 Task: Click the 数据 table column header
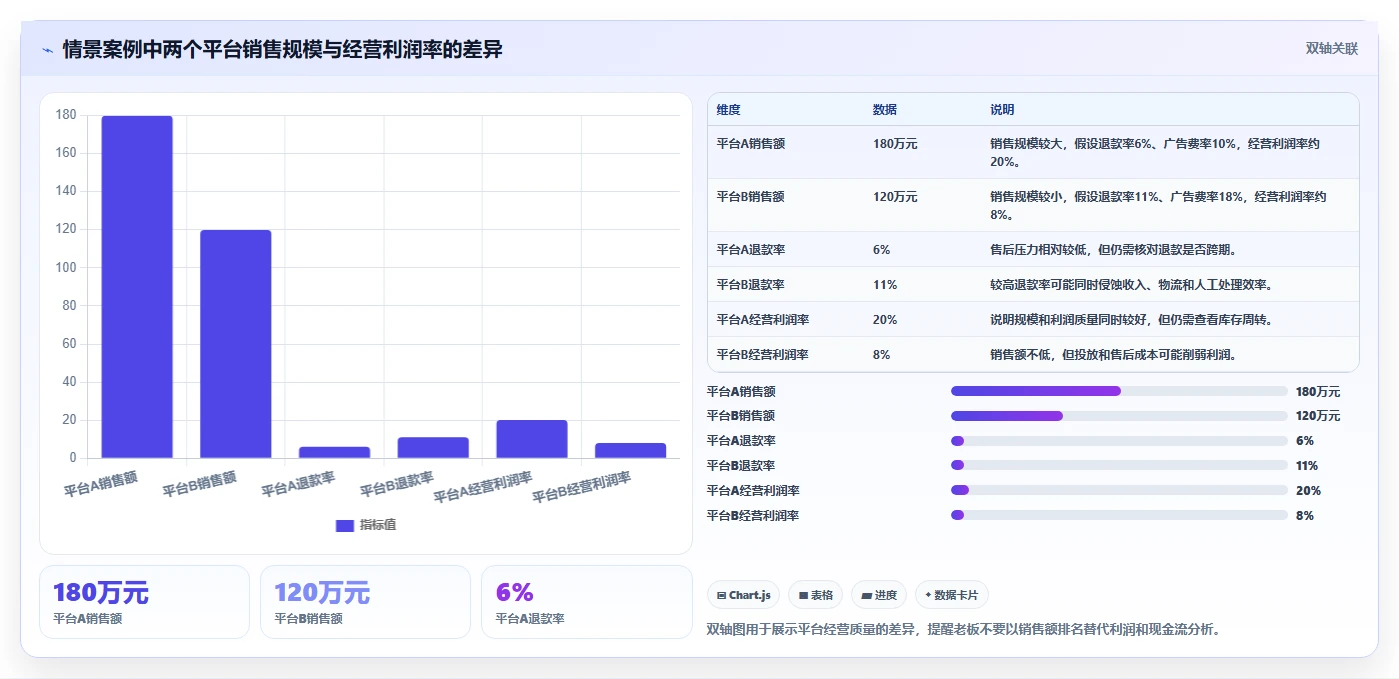click(x=922, y=109)
